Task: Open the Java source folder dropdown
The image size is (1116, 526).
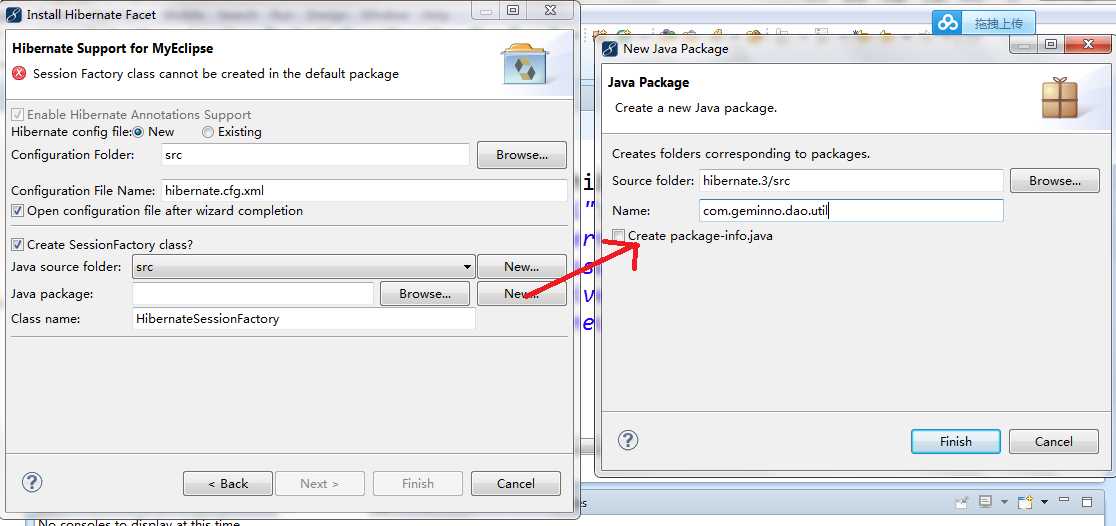Action: (x=468, y=267)
